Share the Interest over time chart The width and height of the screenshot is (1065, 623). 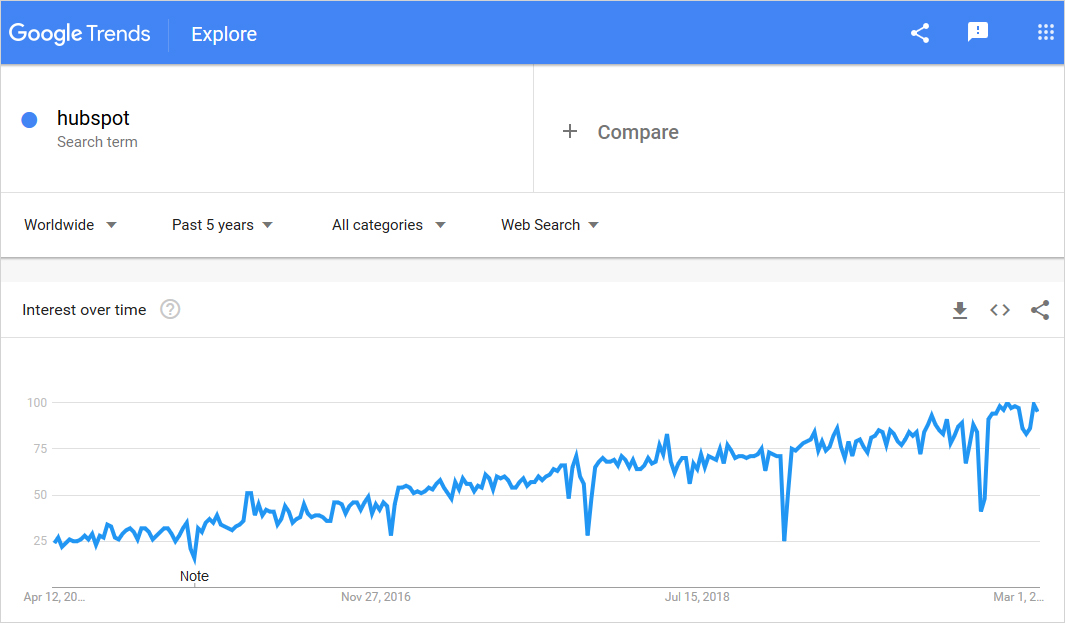tap(1040, 310)
